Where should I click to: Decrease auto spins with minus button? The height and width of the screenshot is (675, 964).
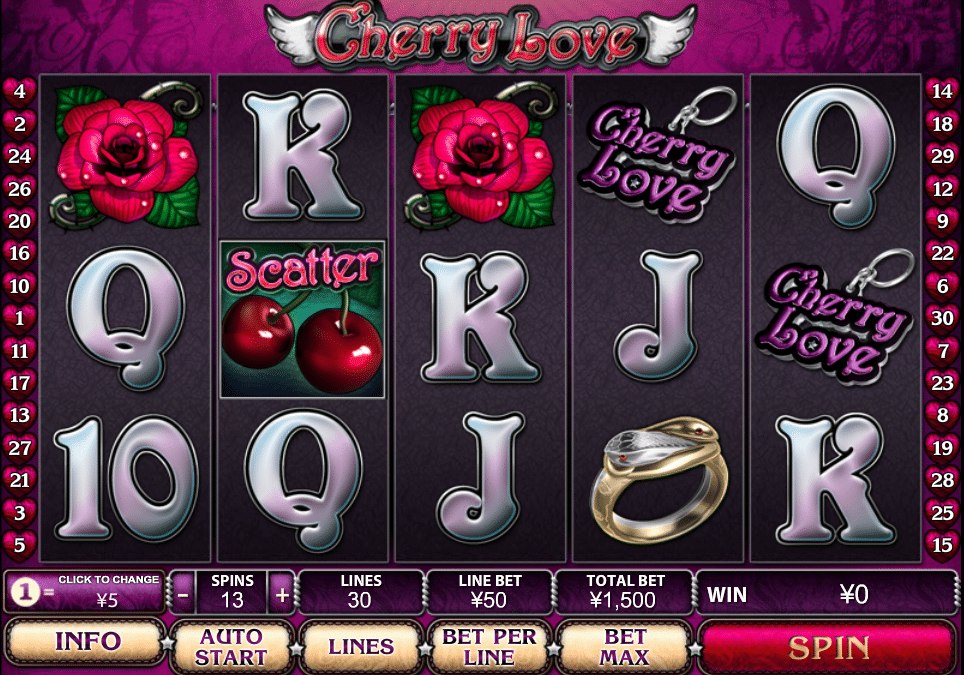coord(183,593)
